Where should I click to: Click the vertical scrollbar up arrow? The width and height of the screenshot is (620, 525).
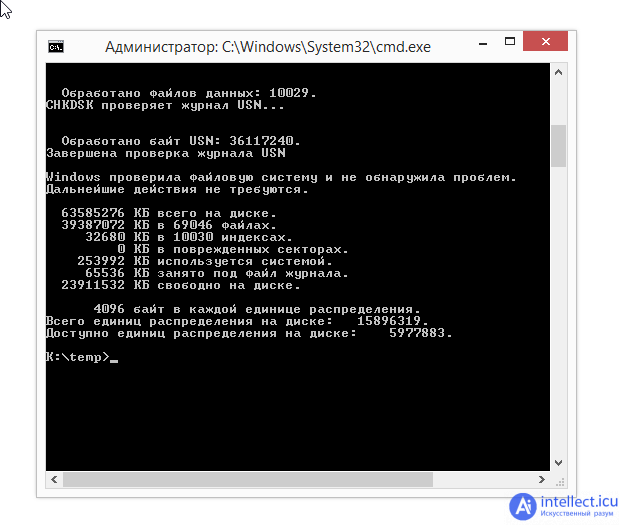(x=558, y=72)
